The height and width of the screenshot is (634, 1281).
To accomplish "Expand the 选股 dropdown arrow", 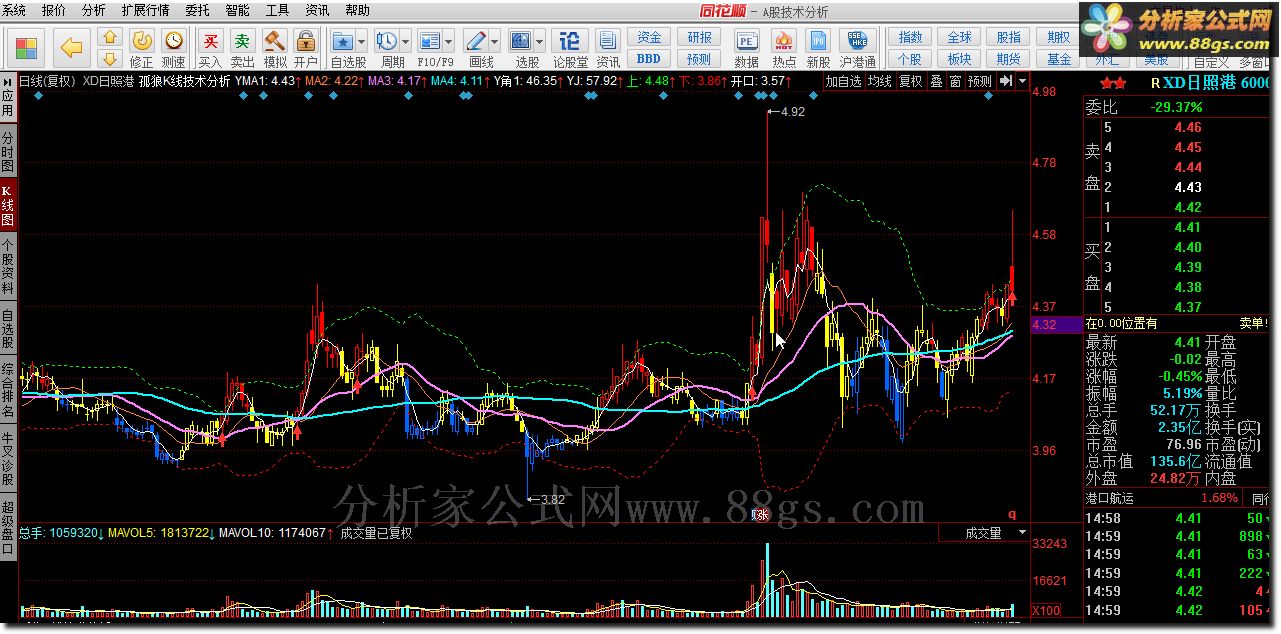I will click(540, 41).
